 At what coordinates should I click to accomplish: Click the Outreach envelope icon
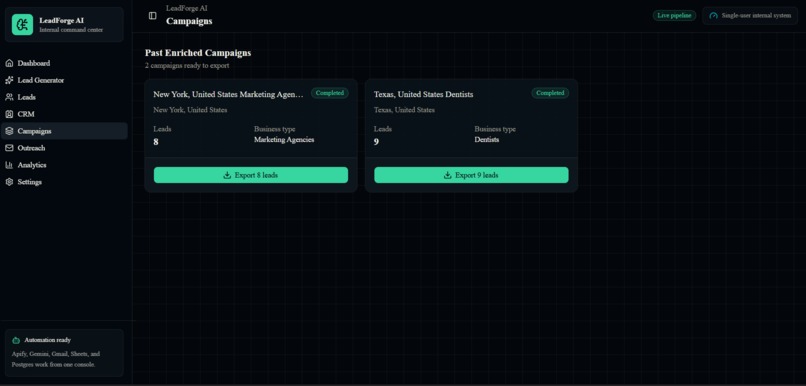tap(9, 148)
